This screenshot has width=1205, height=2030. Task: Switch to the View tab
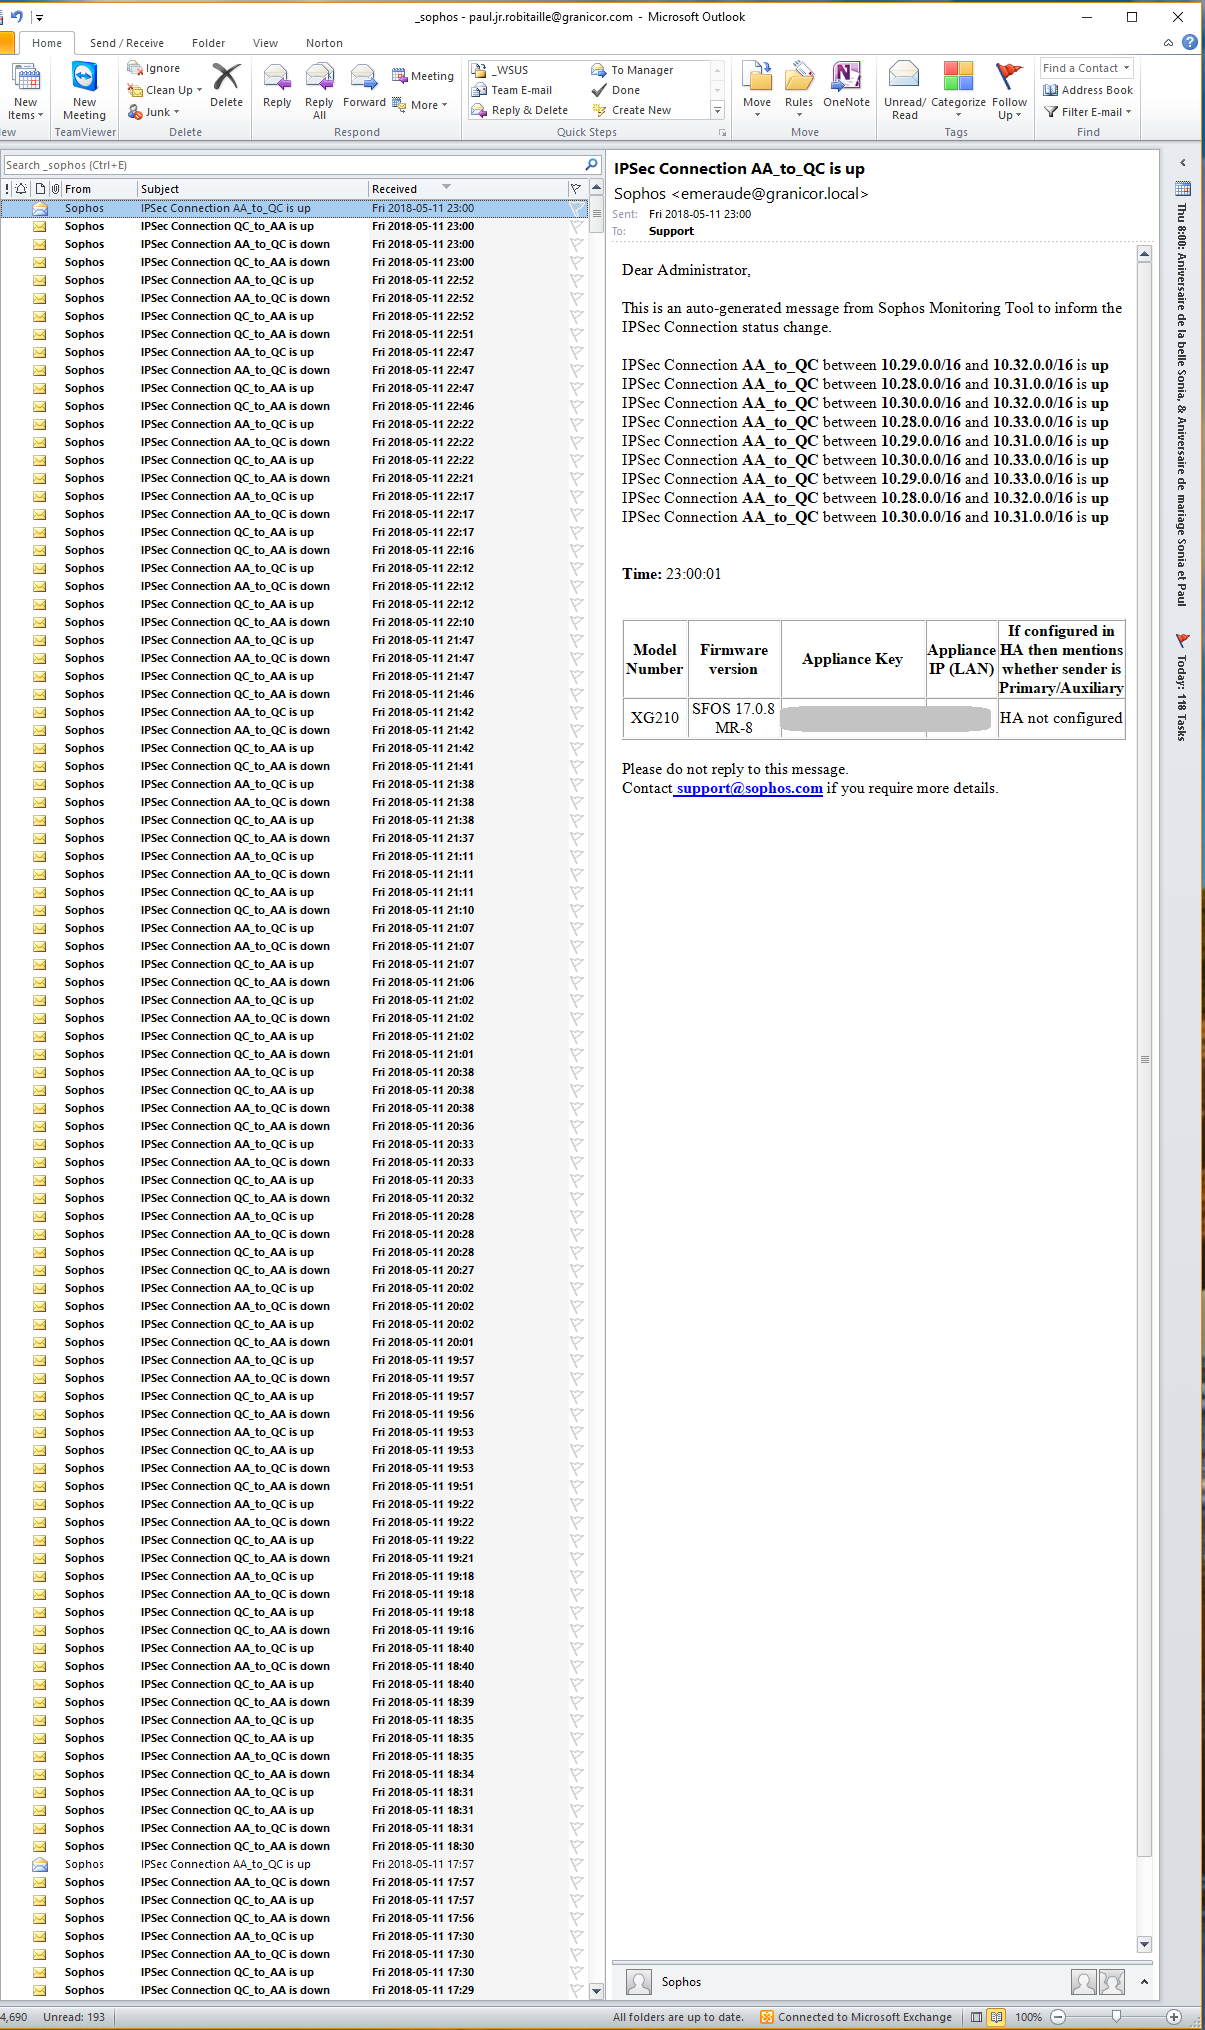[266, 43]
